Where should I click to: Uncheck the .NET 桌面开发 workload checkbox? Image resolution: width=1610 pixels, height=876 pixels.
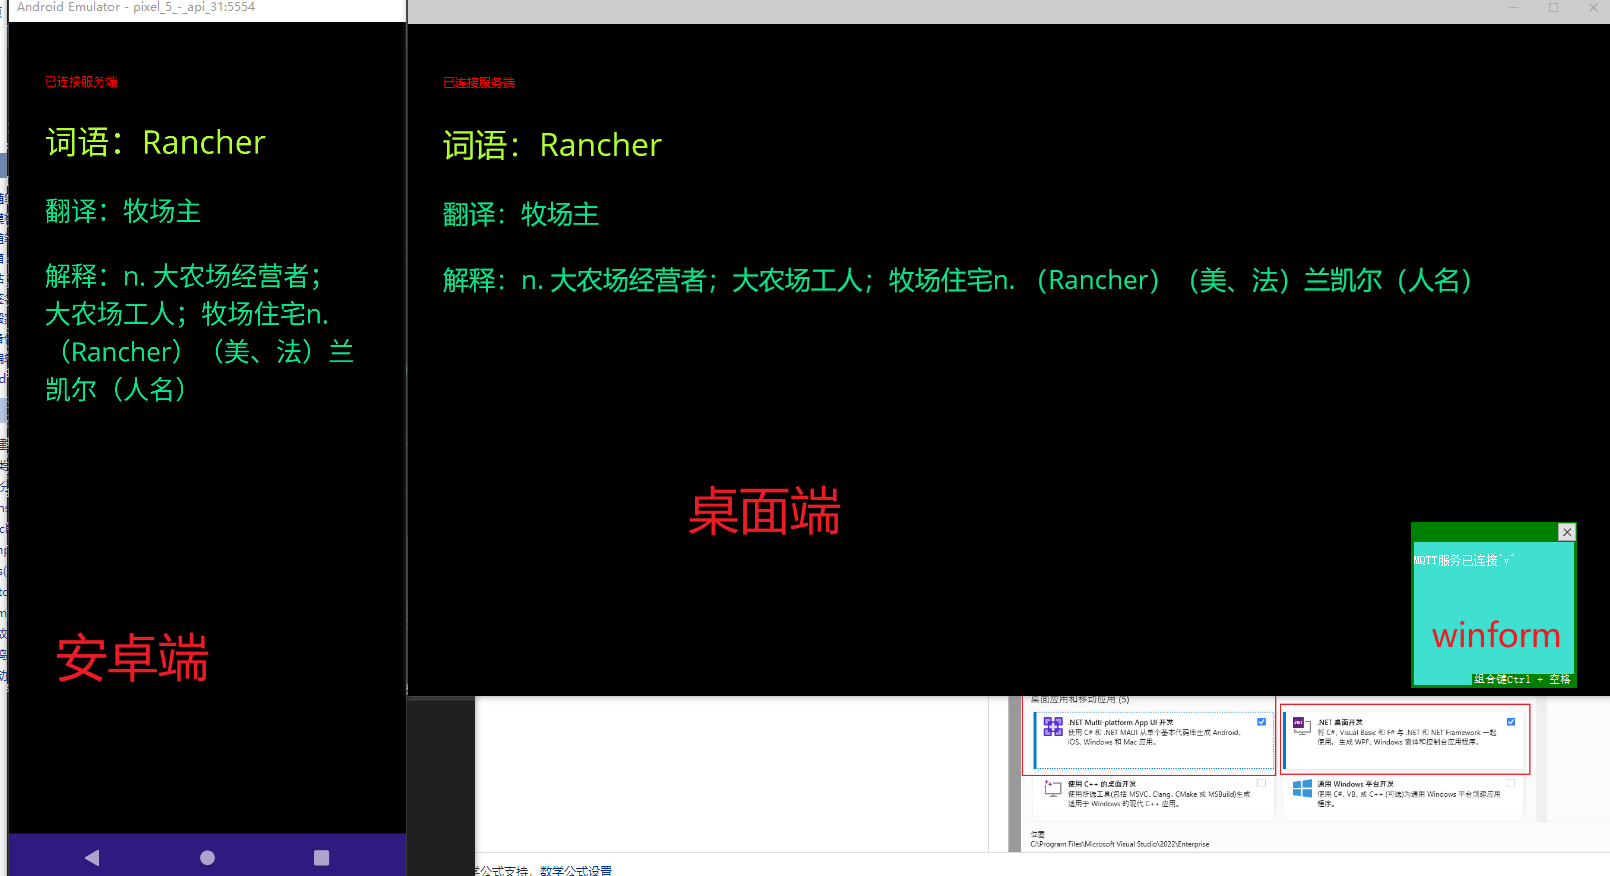point(1510,721)
